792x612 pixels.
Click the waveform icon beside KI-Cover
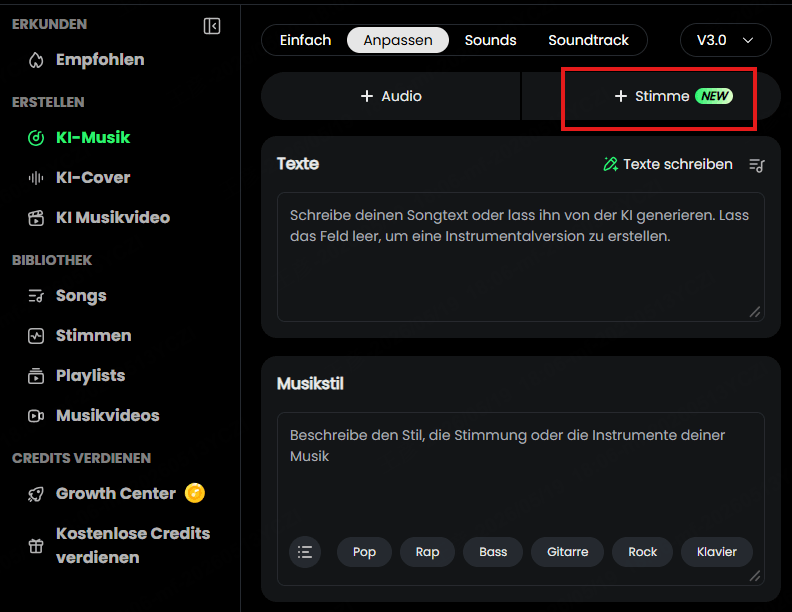[x=36, y=178]
